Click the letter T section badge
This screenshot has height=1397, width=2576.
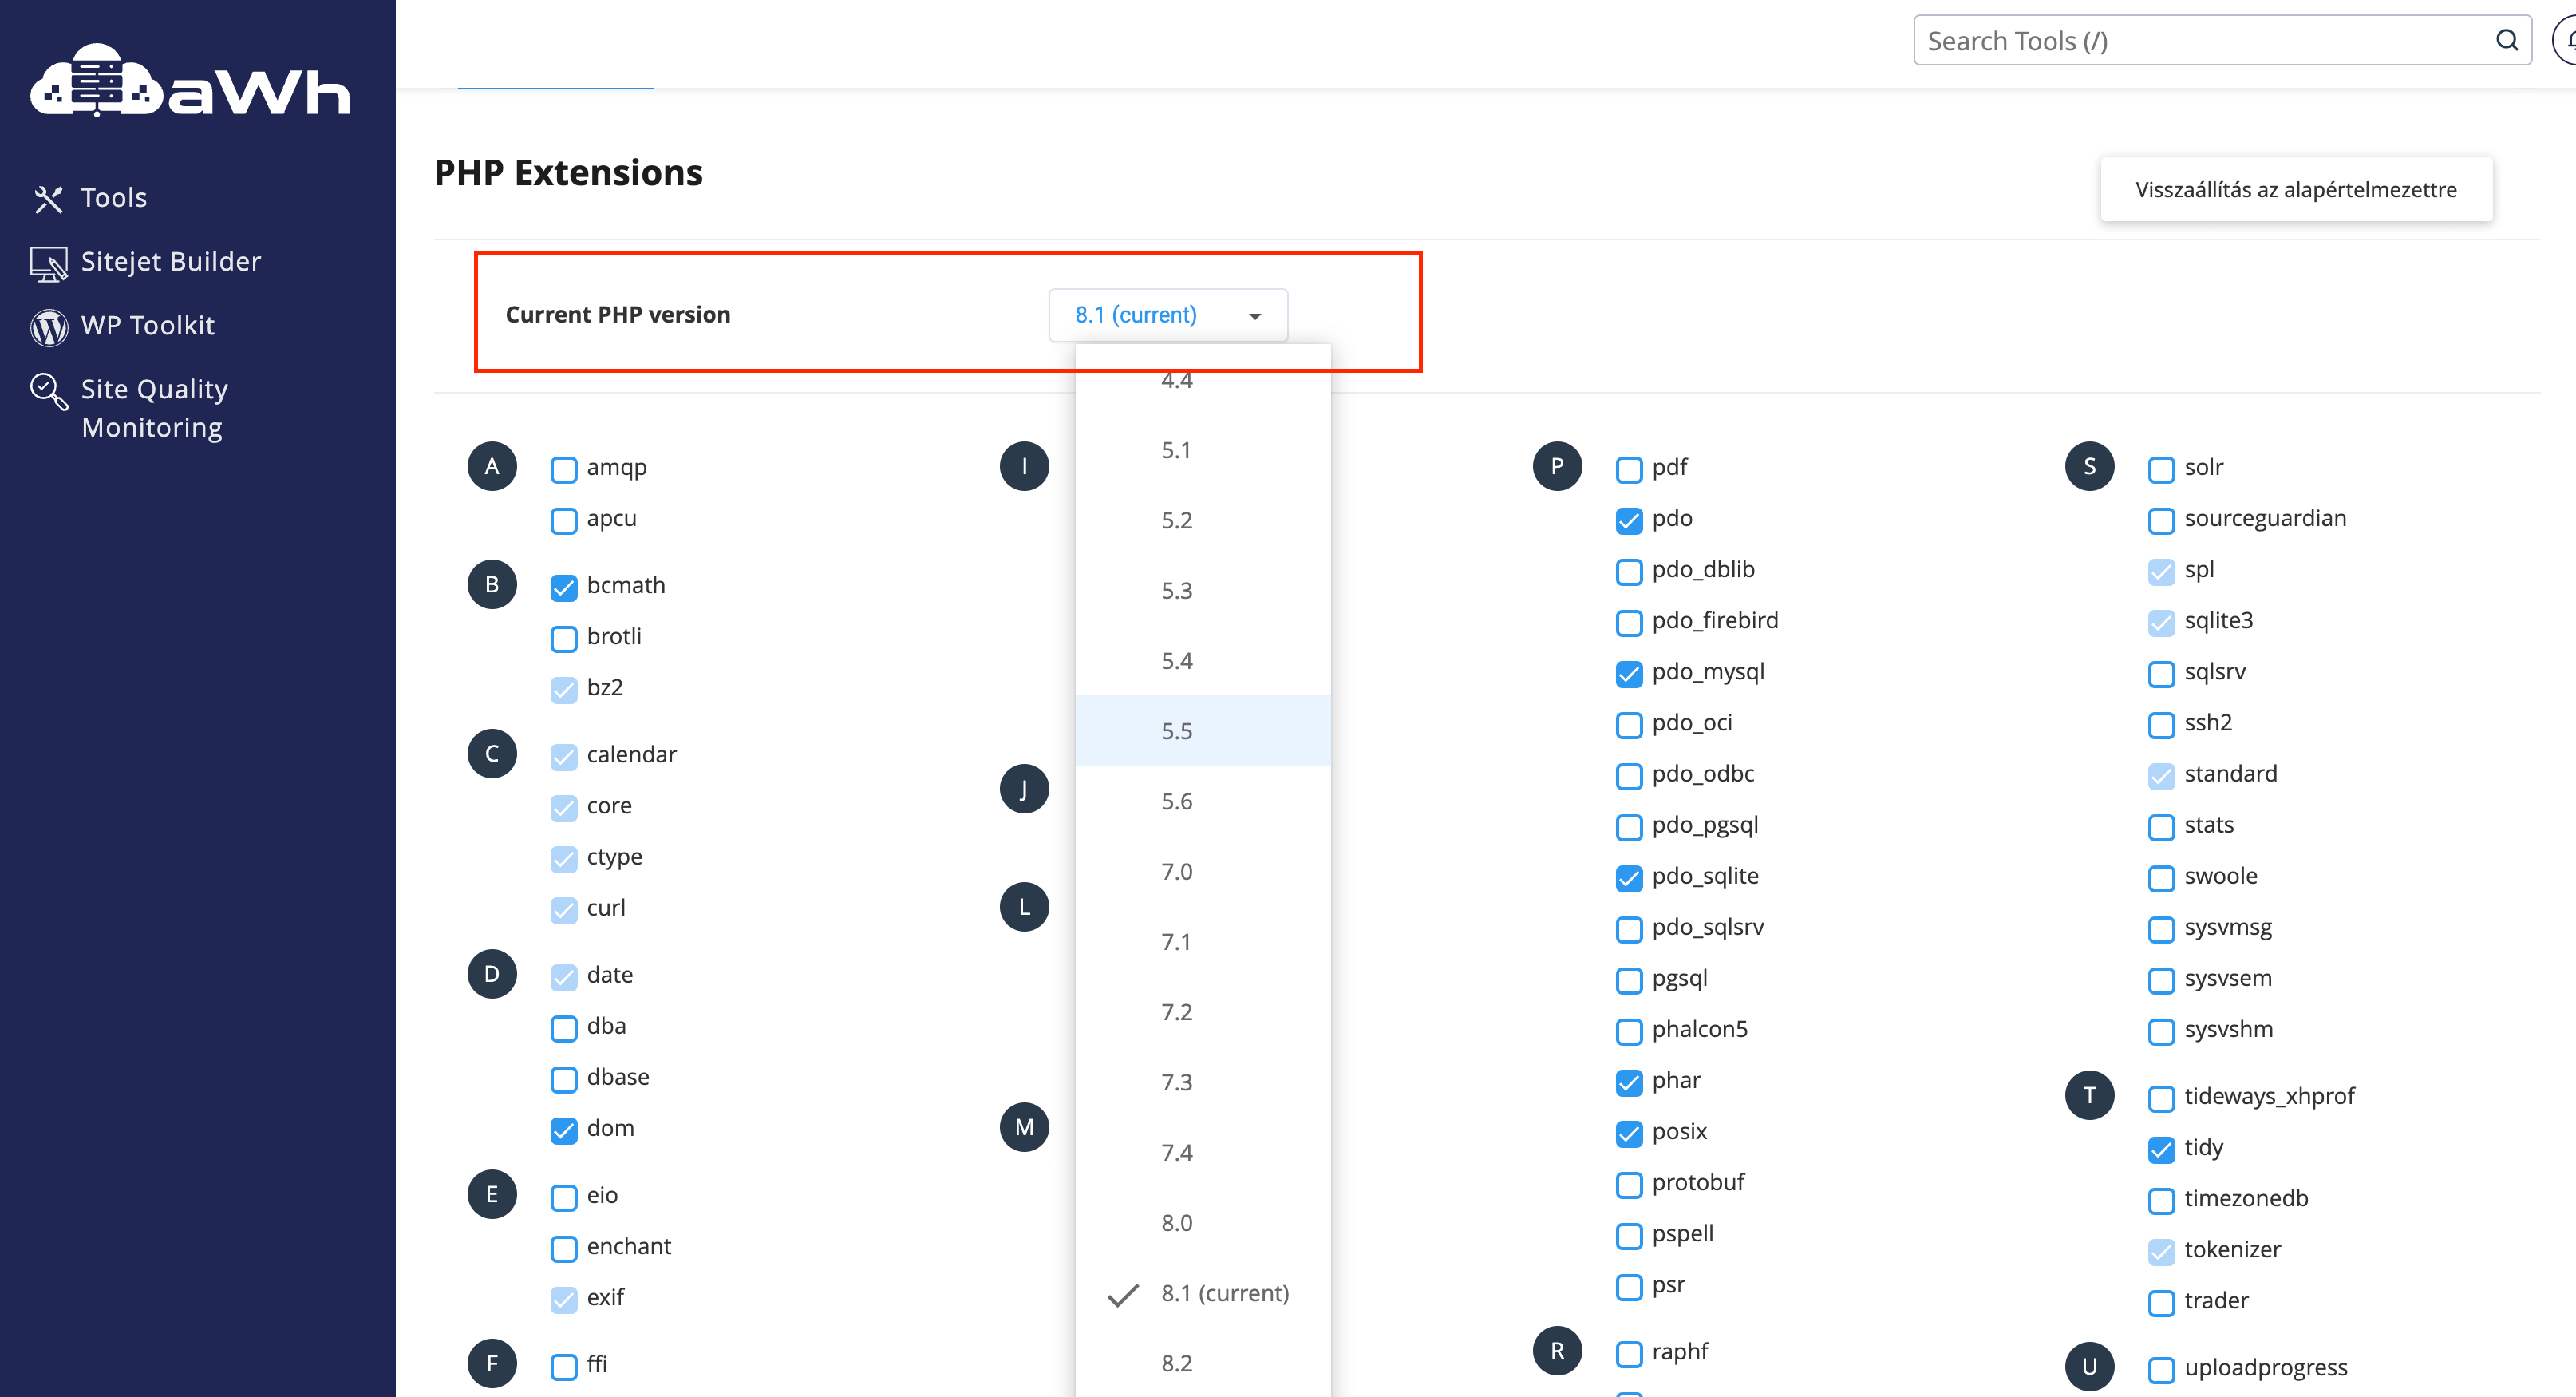click(x=2089, y=1095)
